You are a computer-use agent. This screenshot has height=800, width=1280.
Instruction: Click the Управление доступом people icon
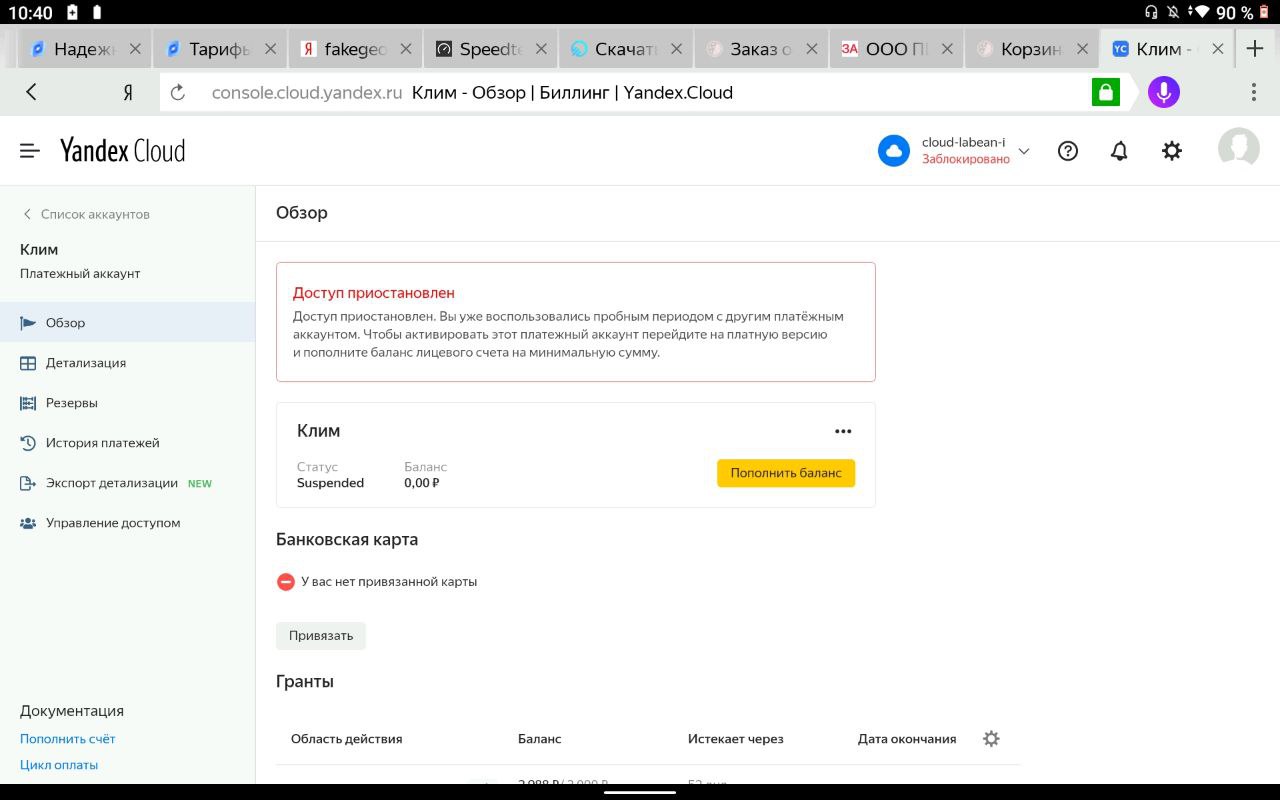pyautogui.click(x=28, y=523)
